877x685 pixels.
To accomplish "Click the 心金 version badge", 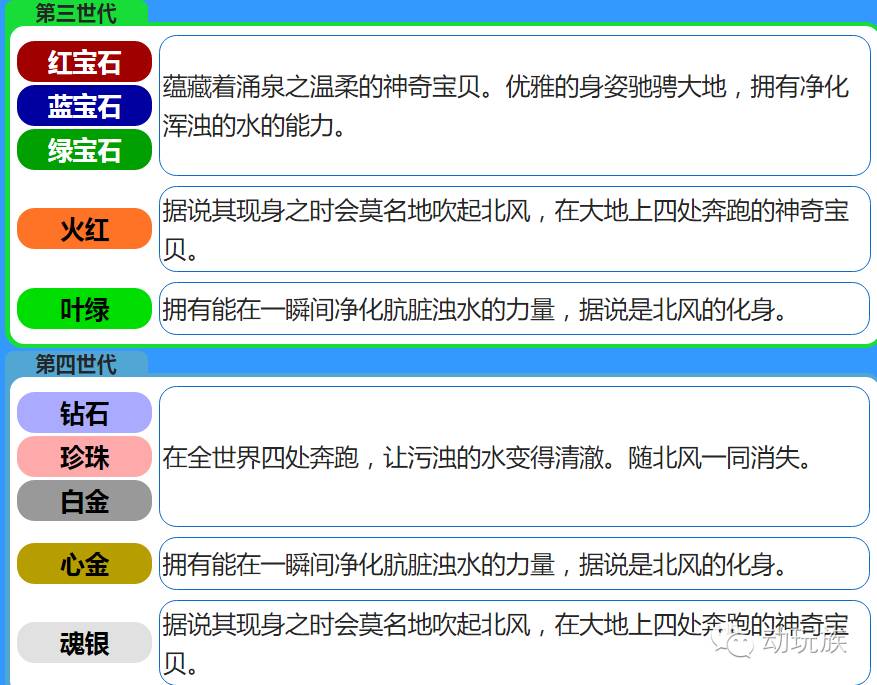I will (x=83, y=564).
